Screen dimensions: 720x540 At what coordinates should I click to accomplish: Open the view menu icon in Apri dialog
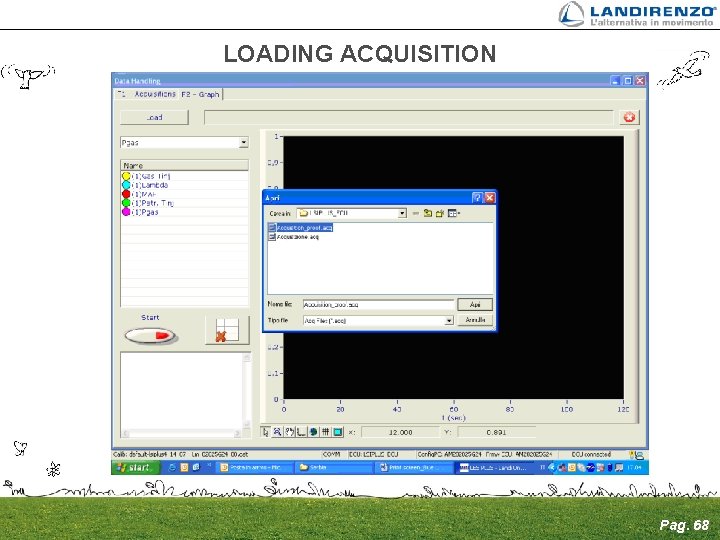[454, 213]
